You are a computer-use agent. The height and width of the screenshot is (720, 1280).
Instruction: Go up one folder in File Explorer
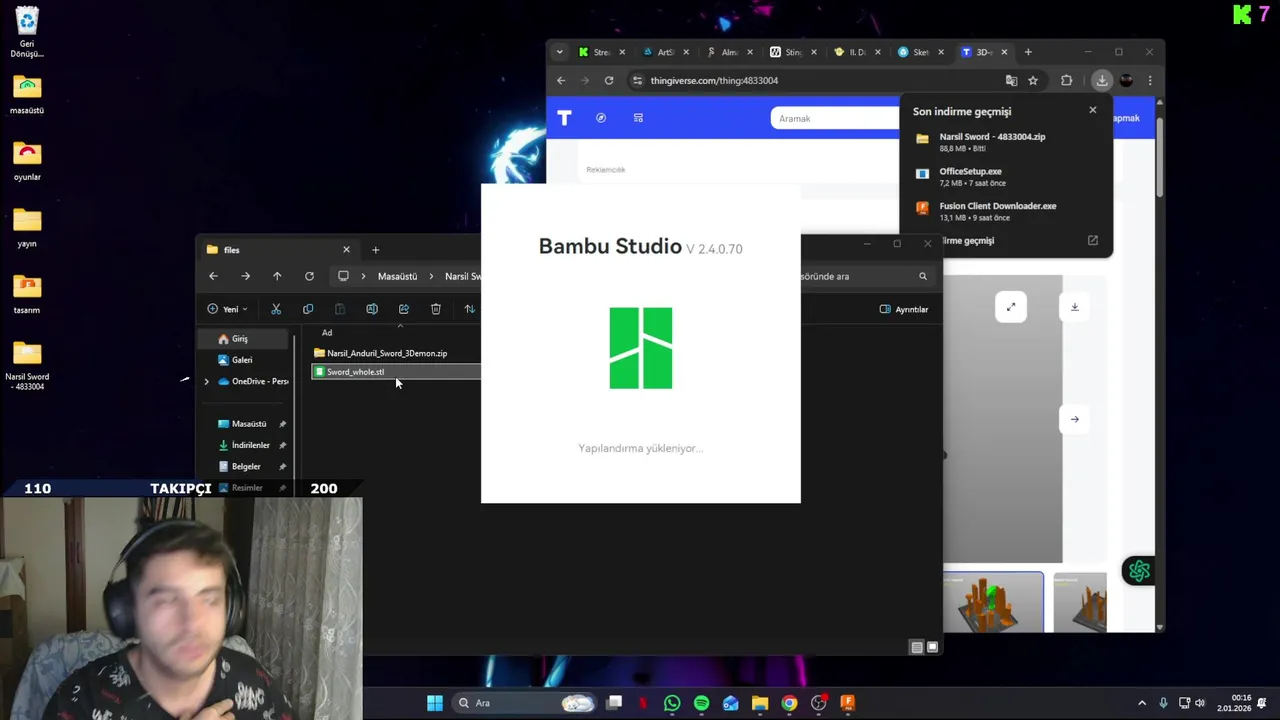click(277, 276)
